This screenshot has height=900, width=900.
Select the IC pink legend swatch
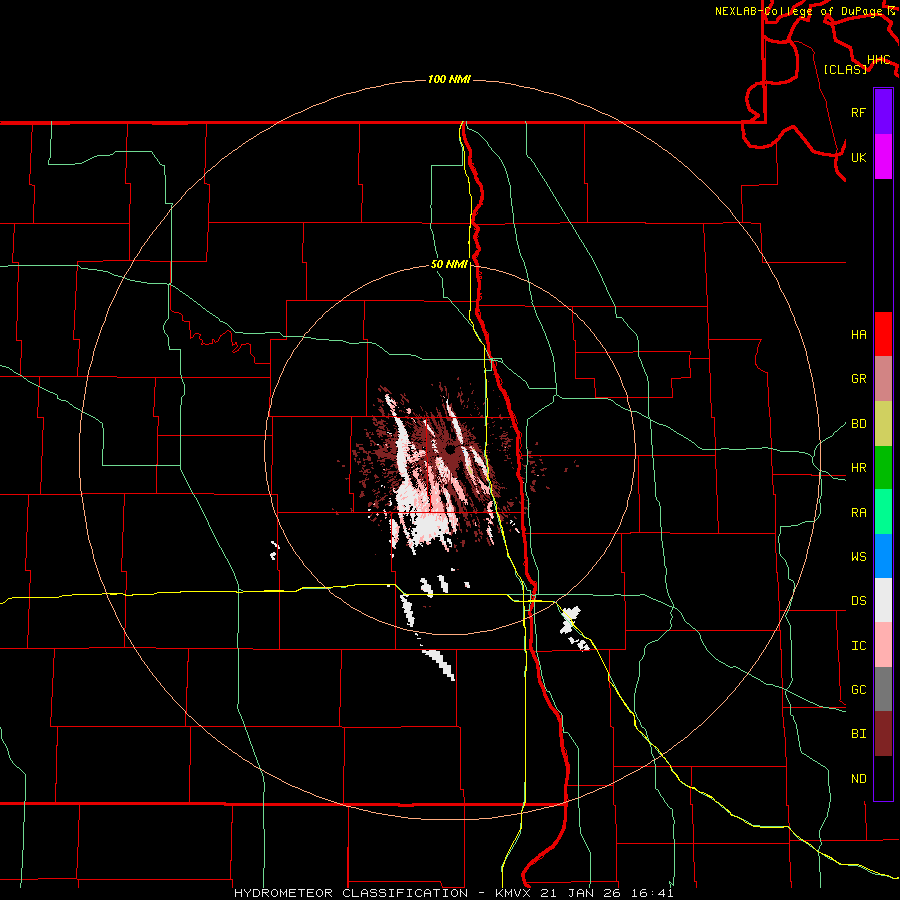[x=883, y=645]
